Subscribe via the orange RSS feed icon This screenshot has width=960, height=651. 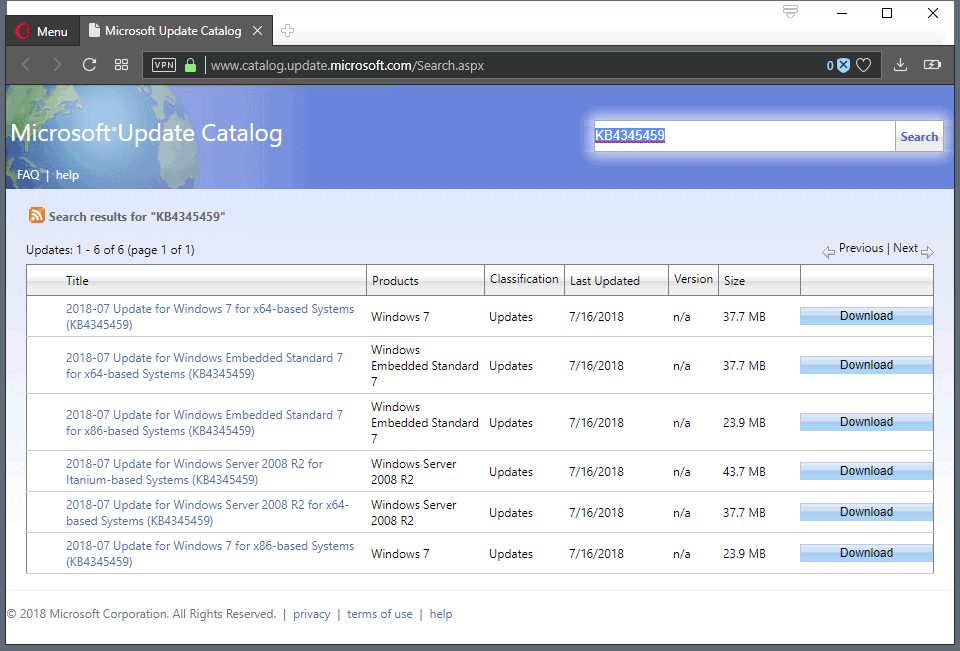point(37,215)
